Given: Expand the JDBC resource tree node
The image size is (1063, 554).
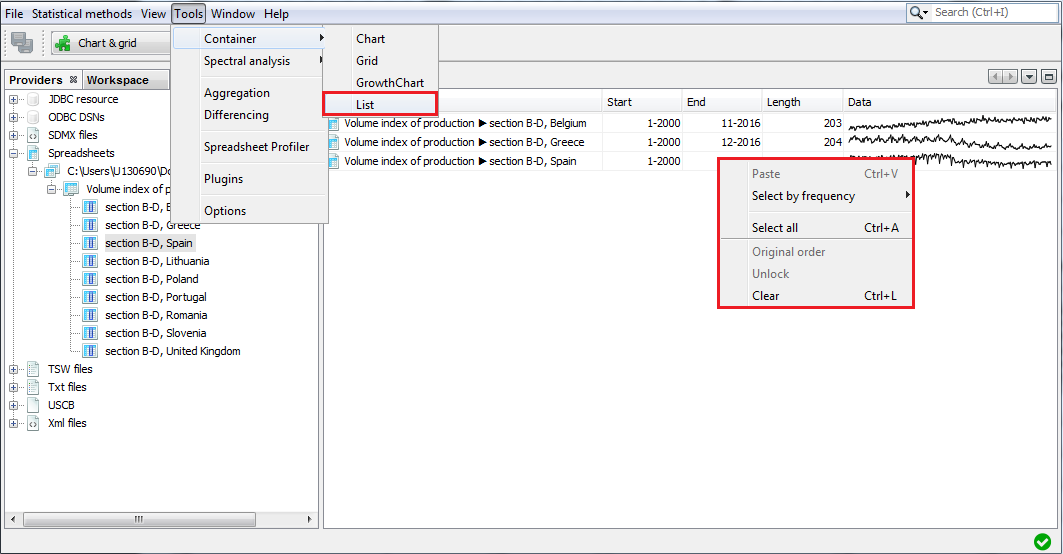Looking at the screenshot, I should click(x=14, y=99).
